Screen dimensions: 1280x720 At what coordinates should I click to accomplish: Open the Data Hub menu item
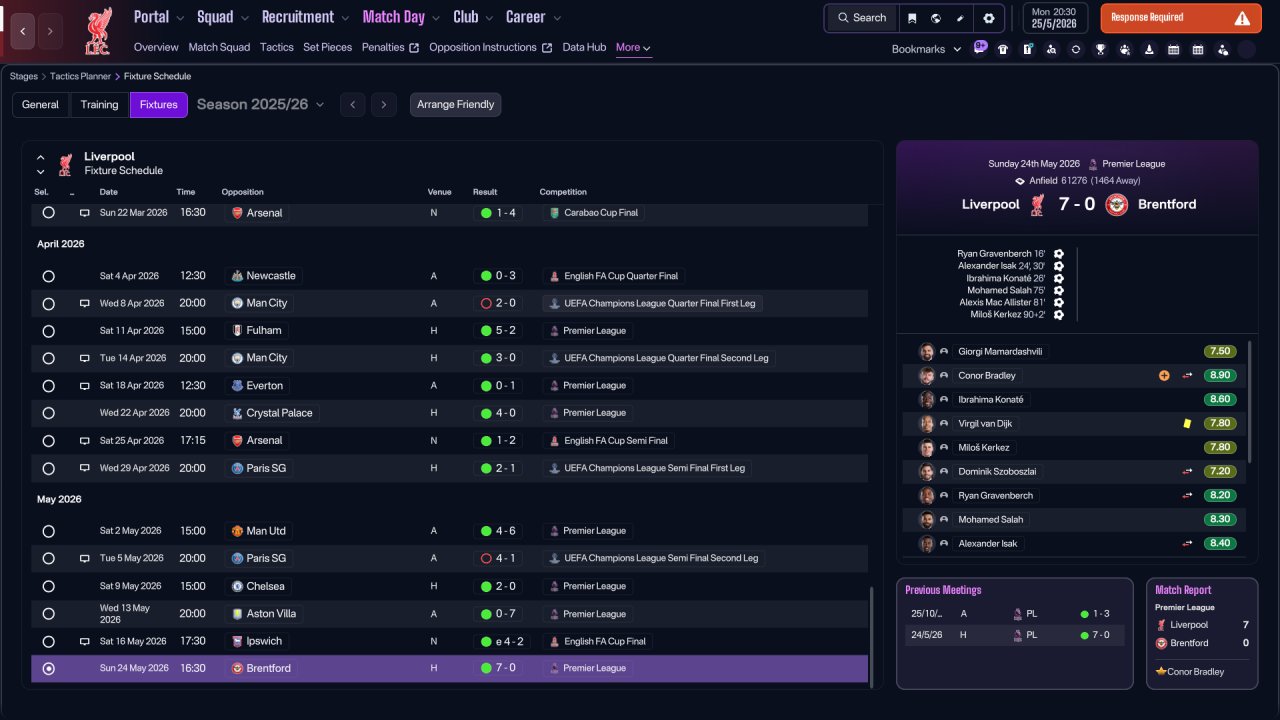pyautogui.click(x=584, y=47)
